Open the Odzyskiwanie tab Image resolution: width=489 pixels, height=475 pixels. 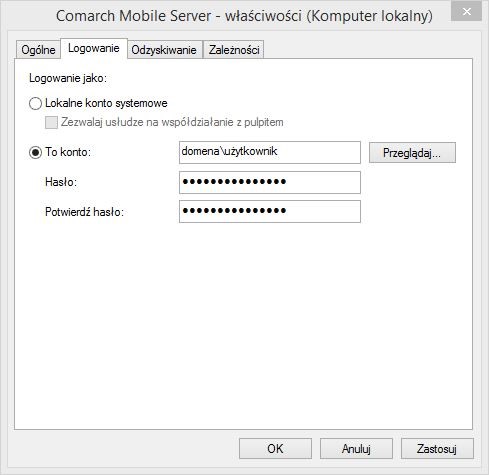click(x=164, y=50)
